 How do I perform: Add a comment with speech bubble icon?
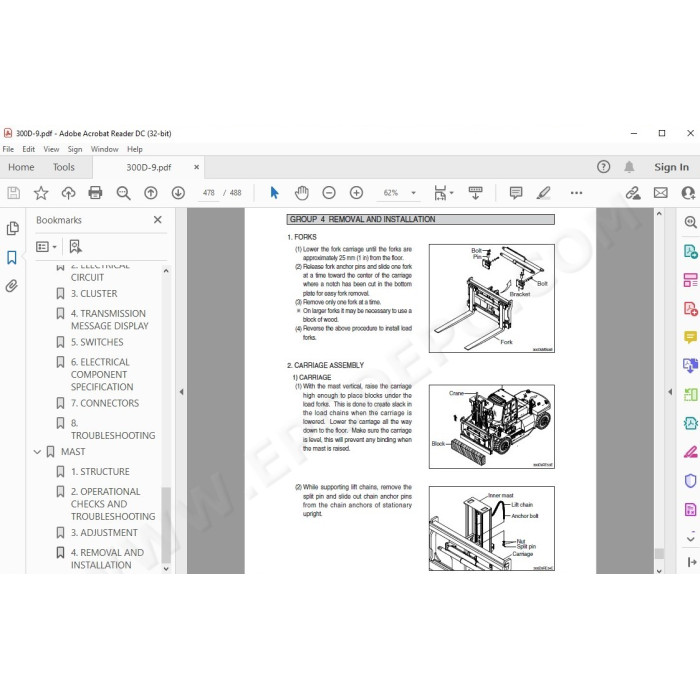[x=516, y=193]
